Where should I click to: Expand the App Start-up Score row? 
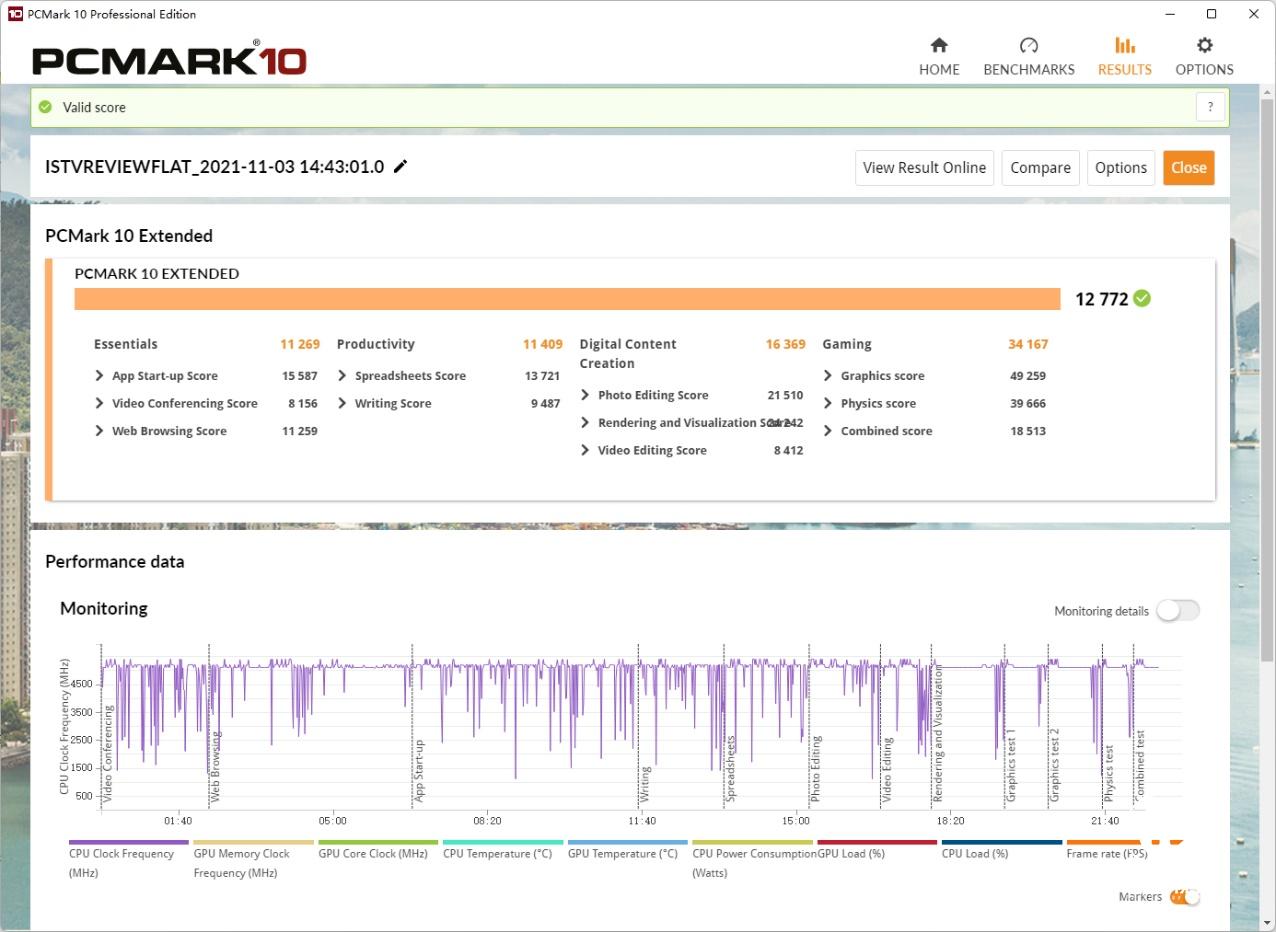pos(100,376)
